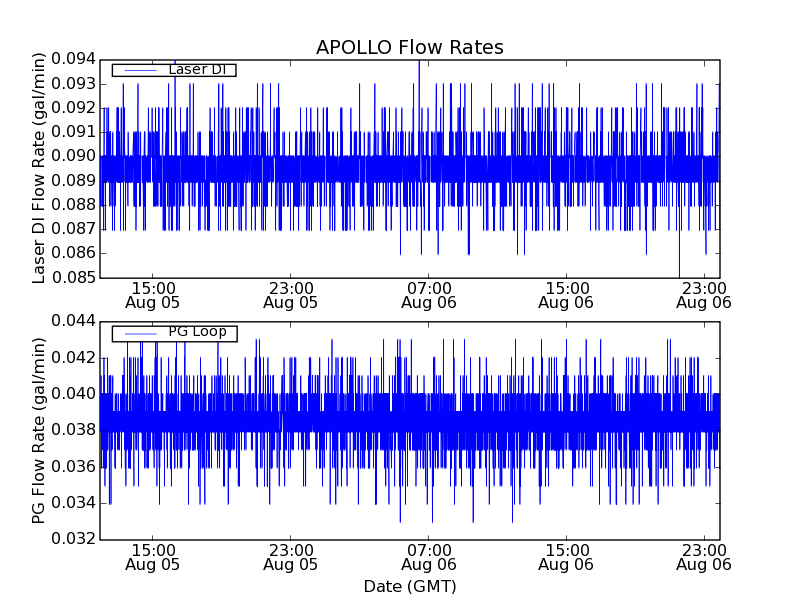Select the "PG Loop" legend label
800x600 pixels.
pos(197,332)
